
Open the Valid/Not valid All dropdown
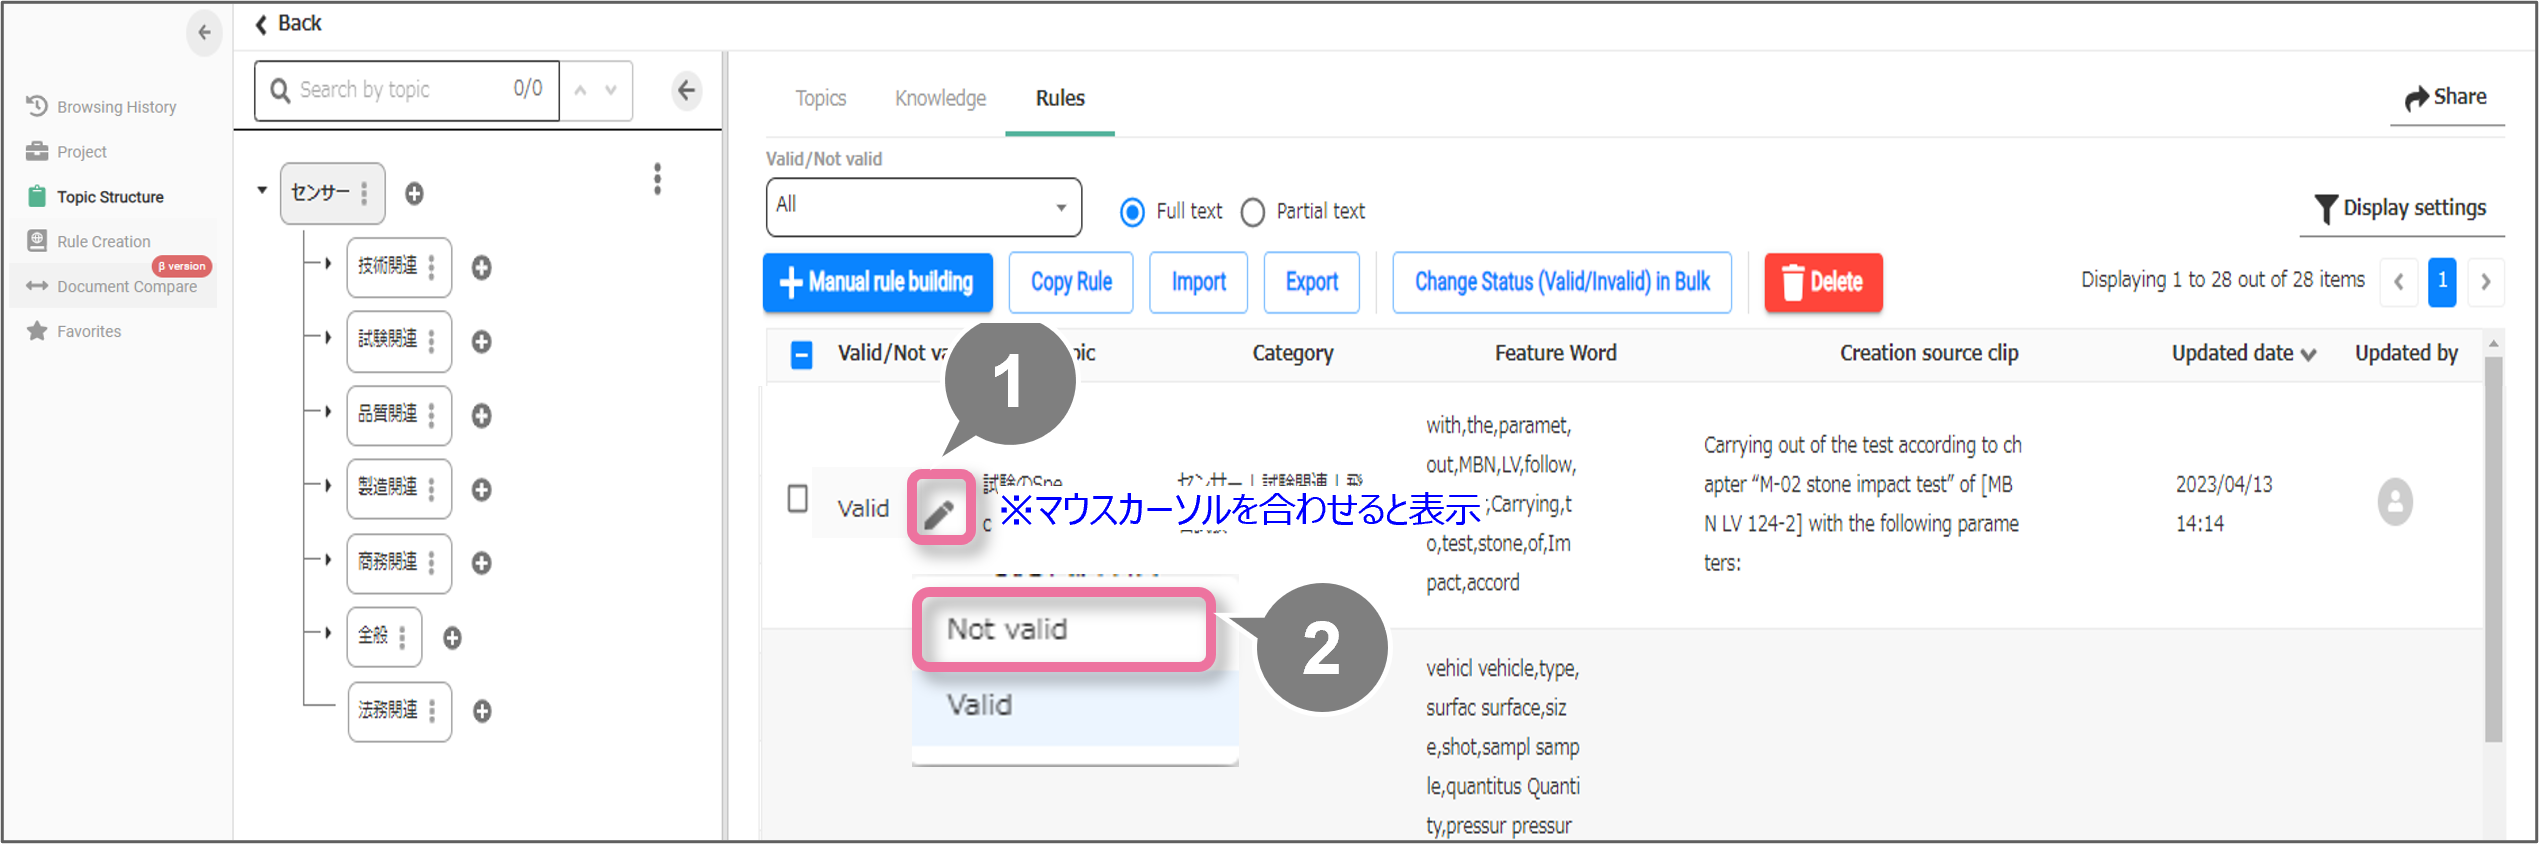pyautogui.click(x=923, y=207)
